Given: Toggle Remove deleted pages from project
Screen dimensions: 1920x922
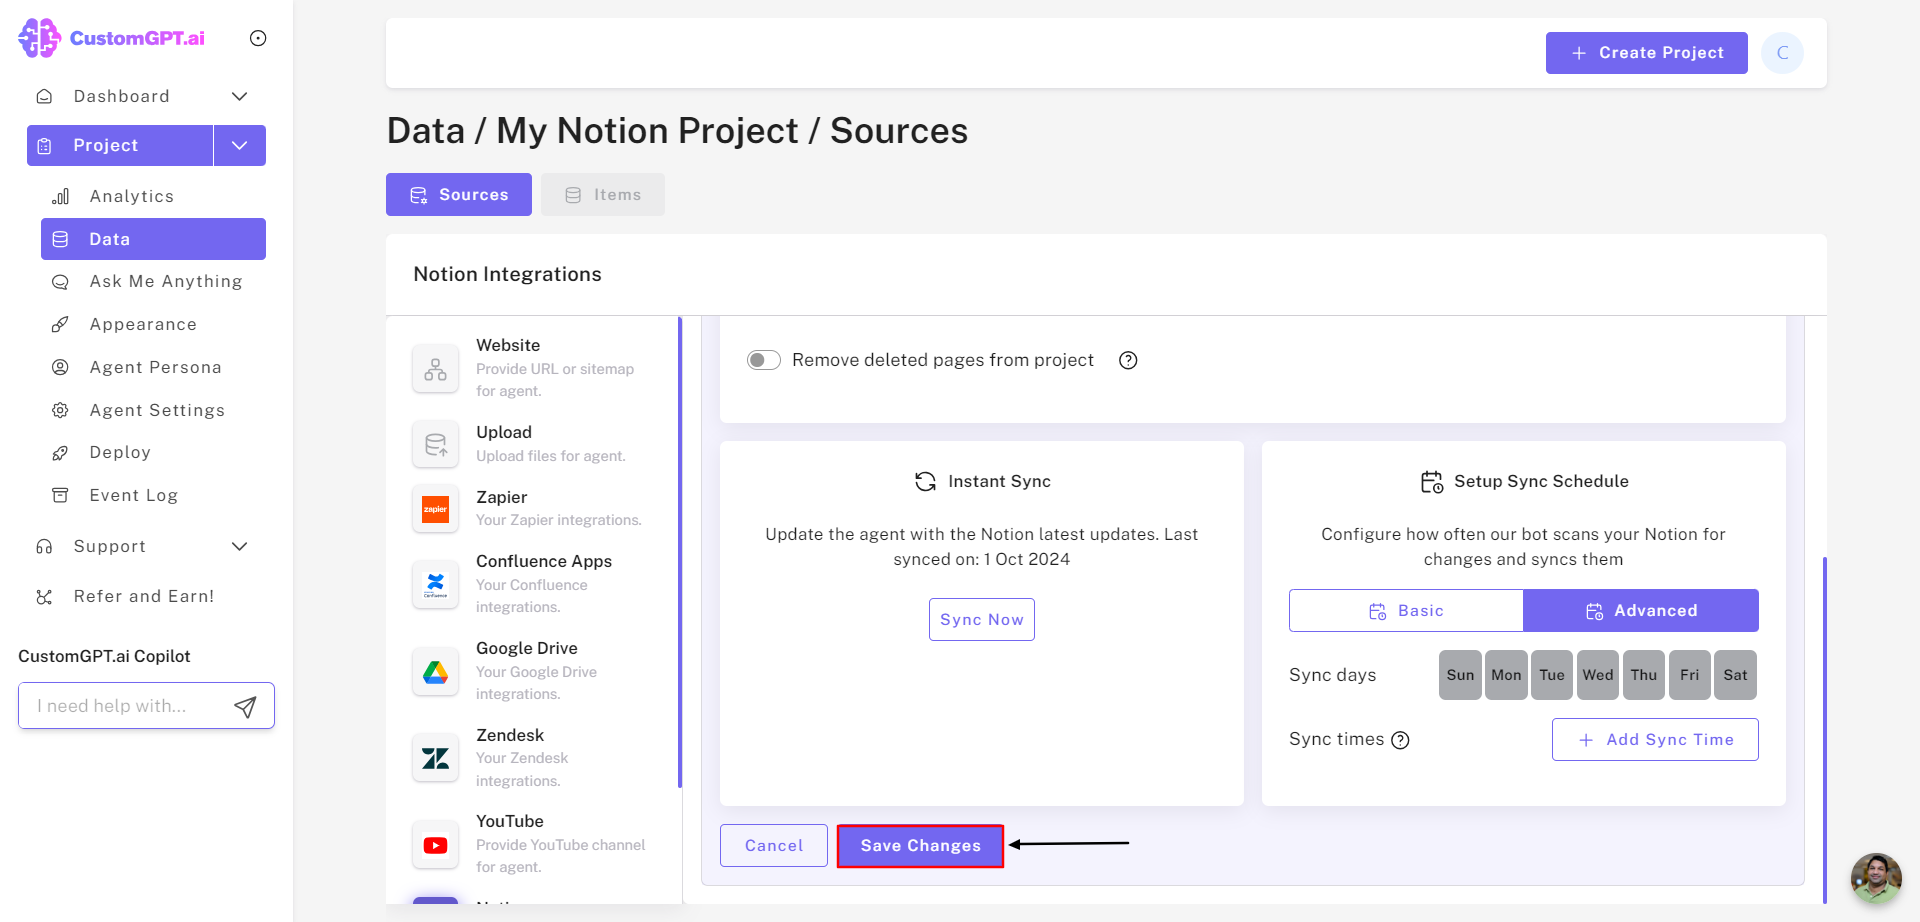Looking at the screenshot, I should 764,360.
